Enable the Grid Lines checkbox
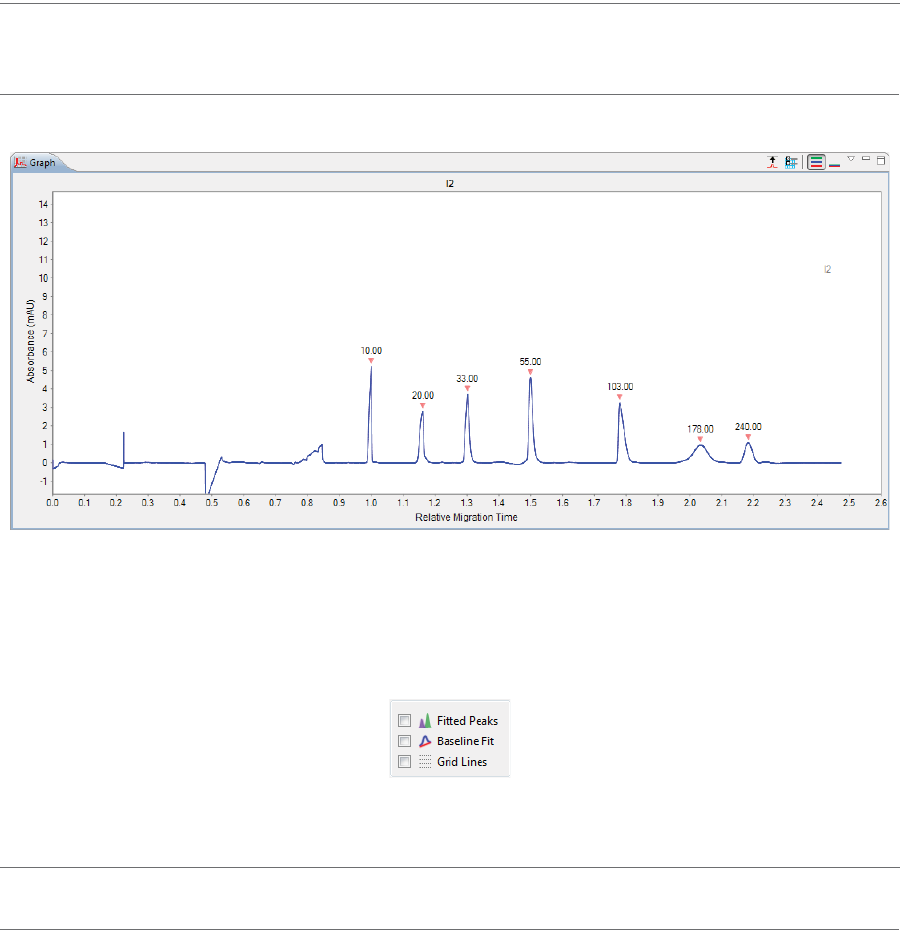Viewport: 900px width, 932px height. 404,761
